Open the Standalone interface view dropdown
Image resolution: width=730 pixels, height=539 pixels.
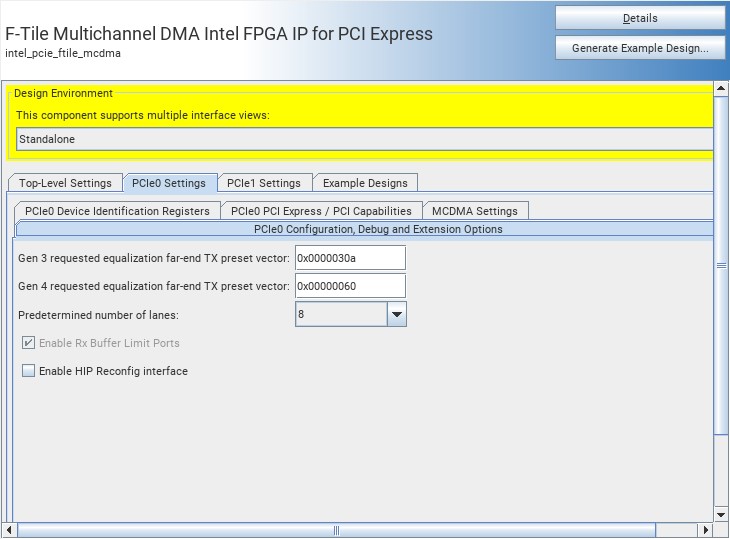pos(364,139)
